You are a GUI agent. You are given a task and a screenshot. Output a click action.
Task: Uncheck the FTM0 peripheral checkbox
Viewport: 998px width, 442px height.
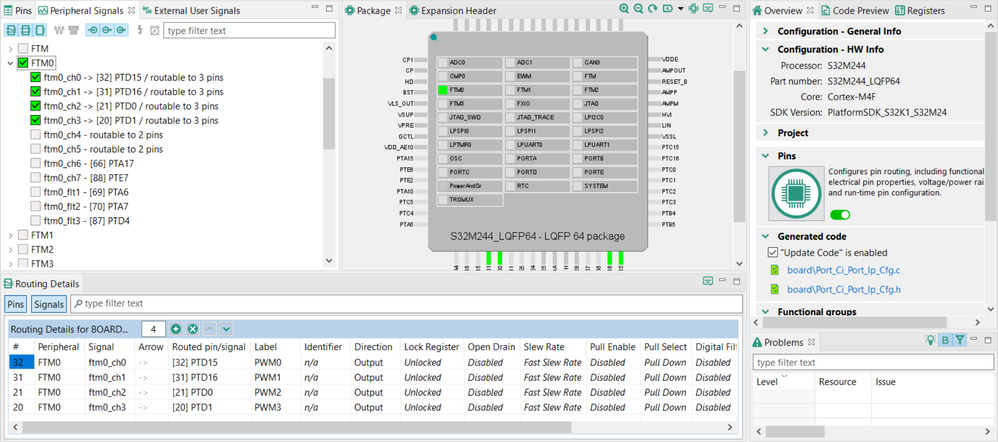[x=23, y=63]
